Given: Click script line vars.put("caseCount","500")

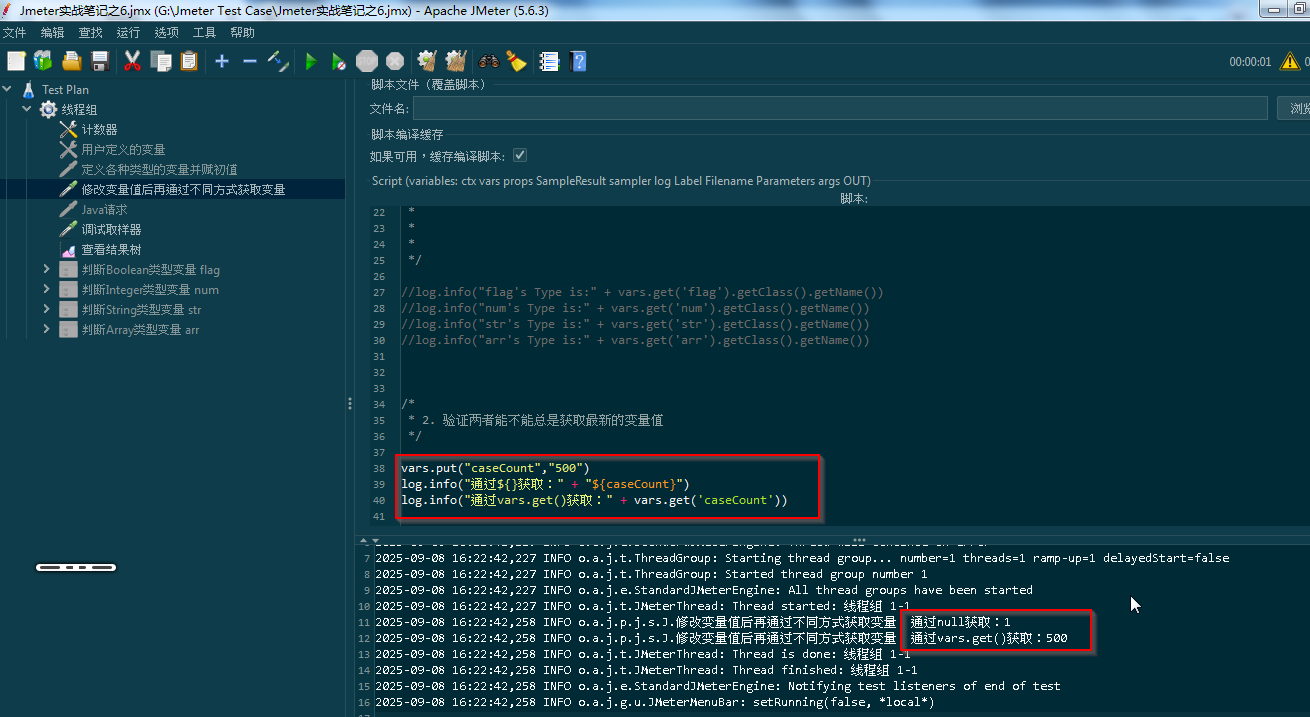Looking at the screenshot, I should [x=495, y=468].
